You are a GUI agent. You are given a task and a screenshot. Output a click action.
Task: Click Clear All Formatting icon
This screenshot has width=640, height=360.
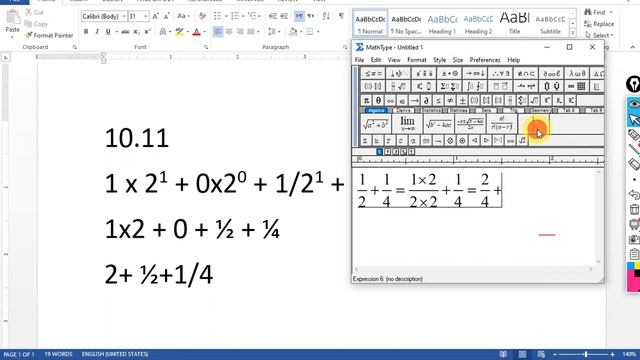(x=202, y=16)
